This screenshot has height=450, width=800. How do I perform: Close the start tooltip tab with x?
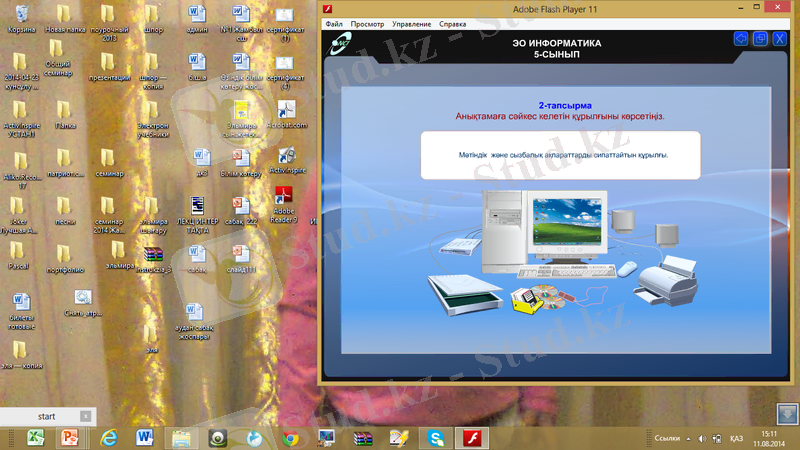pos(85,416)
